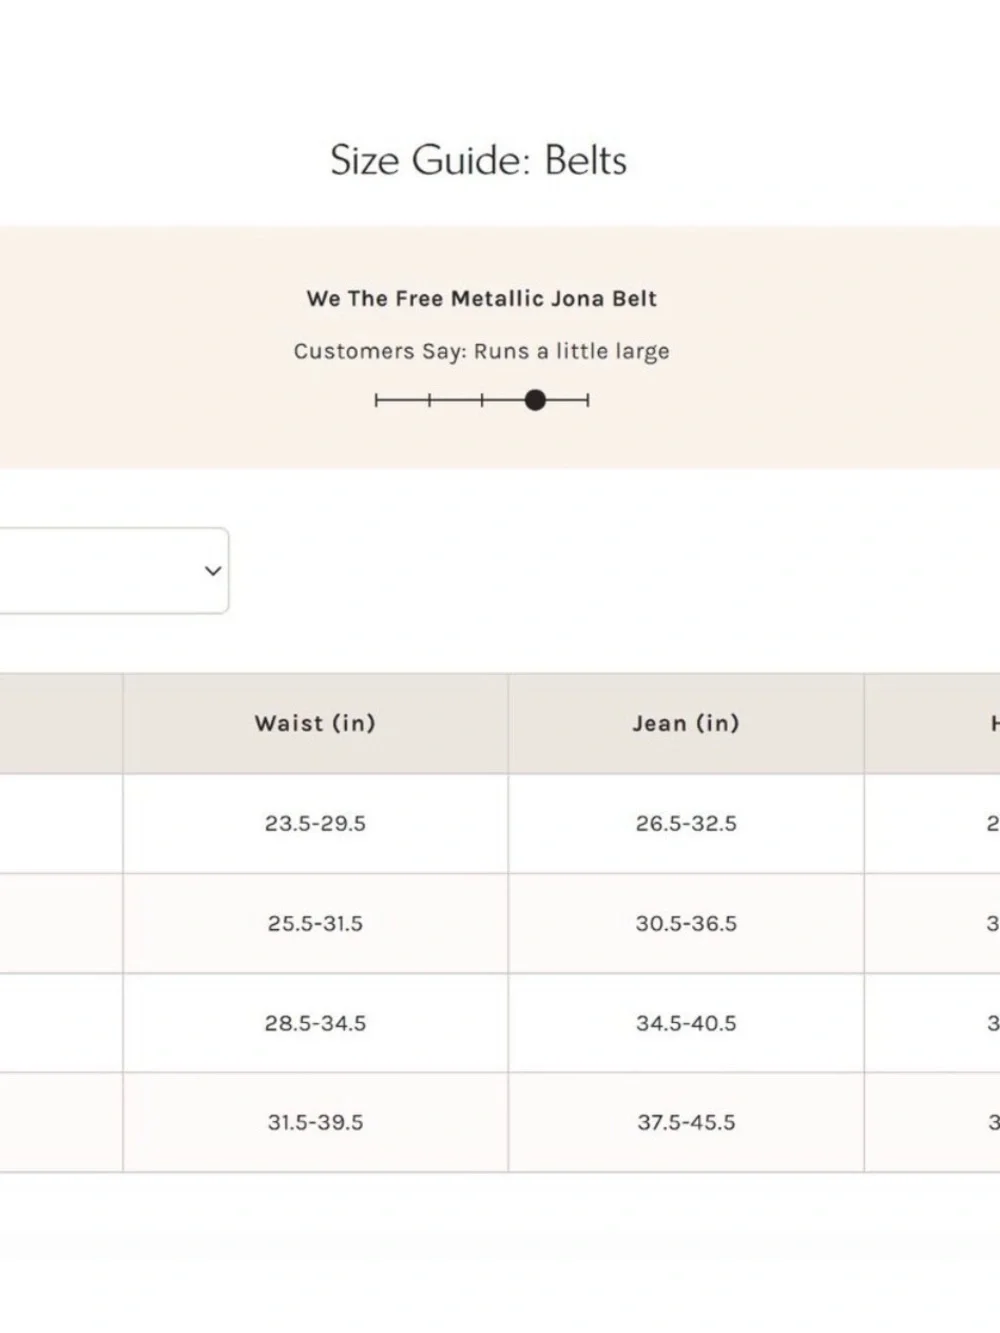Select waist value 31.5-39.5

coord(315,1122)
